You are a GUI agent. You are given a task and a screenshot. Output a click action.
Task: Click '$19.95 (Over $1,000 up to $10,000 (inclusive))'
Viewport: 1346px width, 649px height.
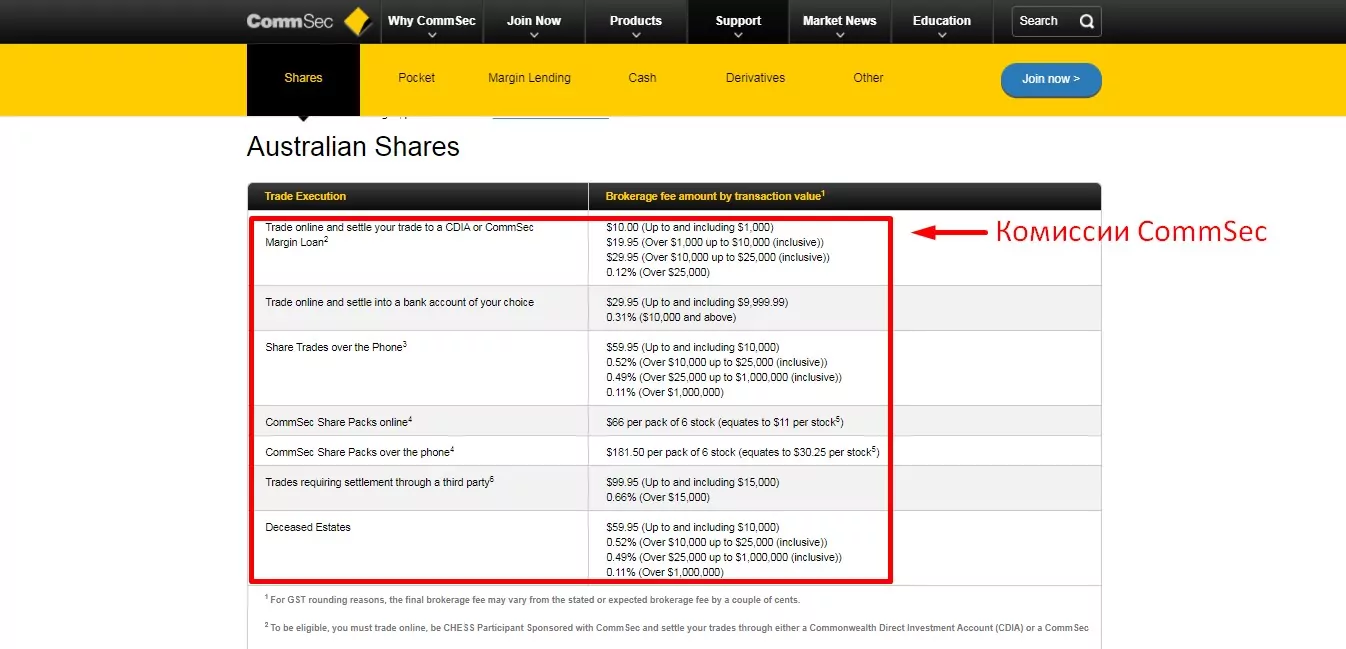pyautogui.click(x=713, y=242)
